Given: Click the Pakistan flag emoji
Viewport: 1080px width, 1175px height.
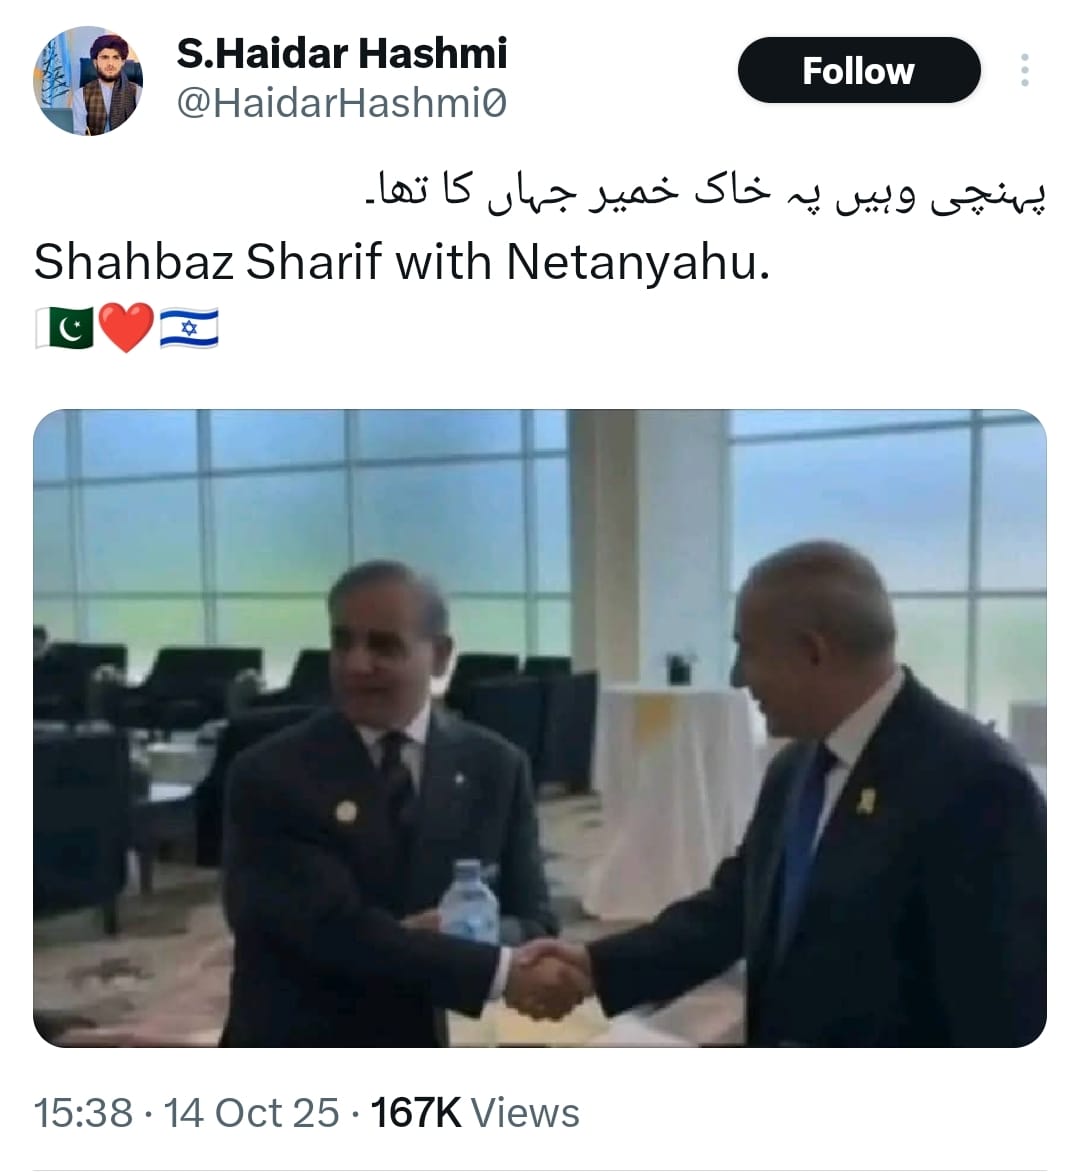Looking at the screenshot, I should coord(64,328).
